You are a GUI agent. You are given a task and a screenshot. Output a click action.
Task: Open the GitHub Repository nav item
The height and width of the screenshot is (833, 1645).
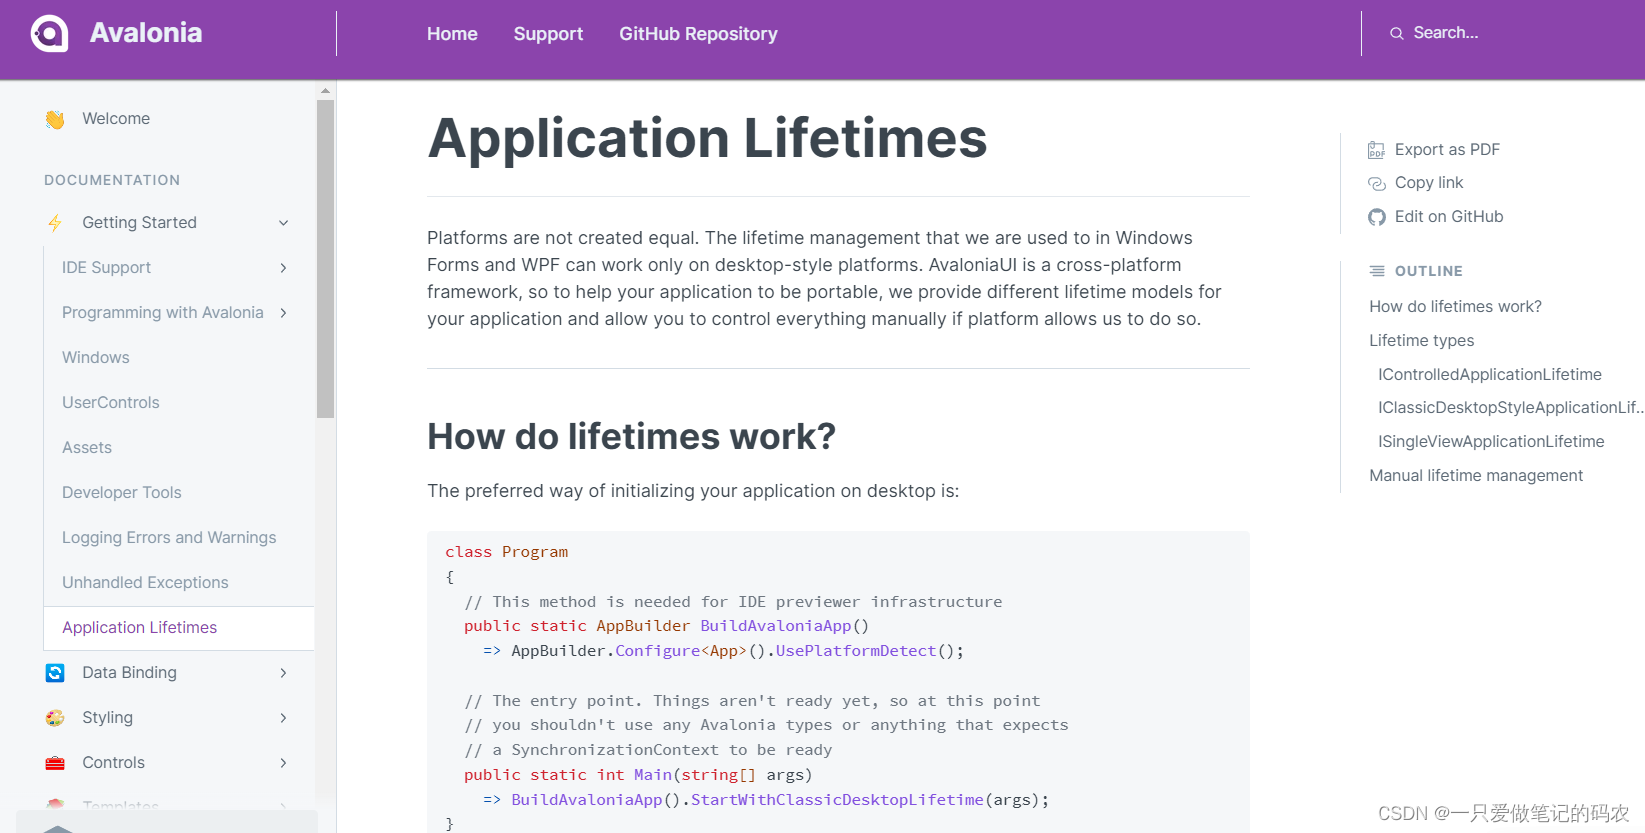click(x=698, y=34)
